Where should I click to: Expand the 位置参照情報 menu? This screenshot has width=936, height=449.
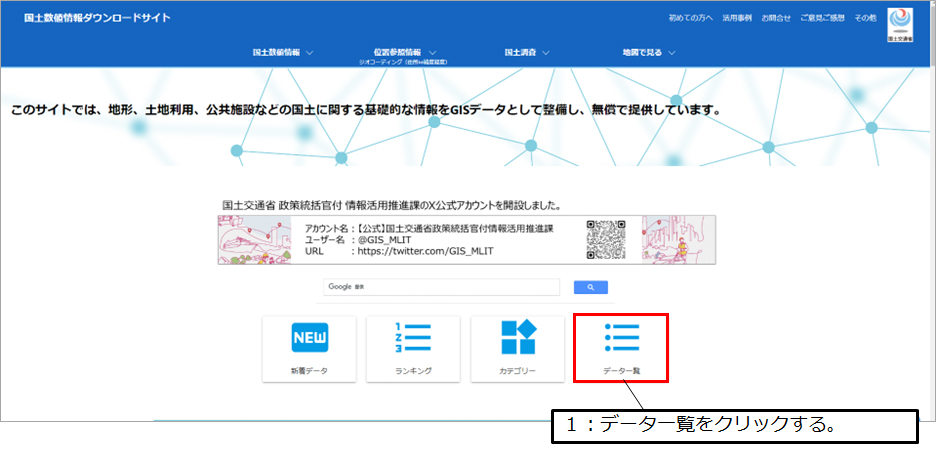404,53
